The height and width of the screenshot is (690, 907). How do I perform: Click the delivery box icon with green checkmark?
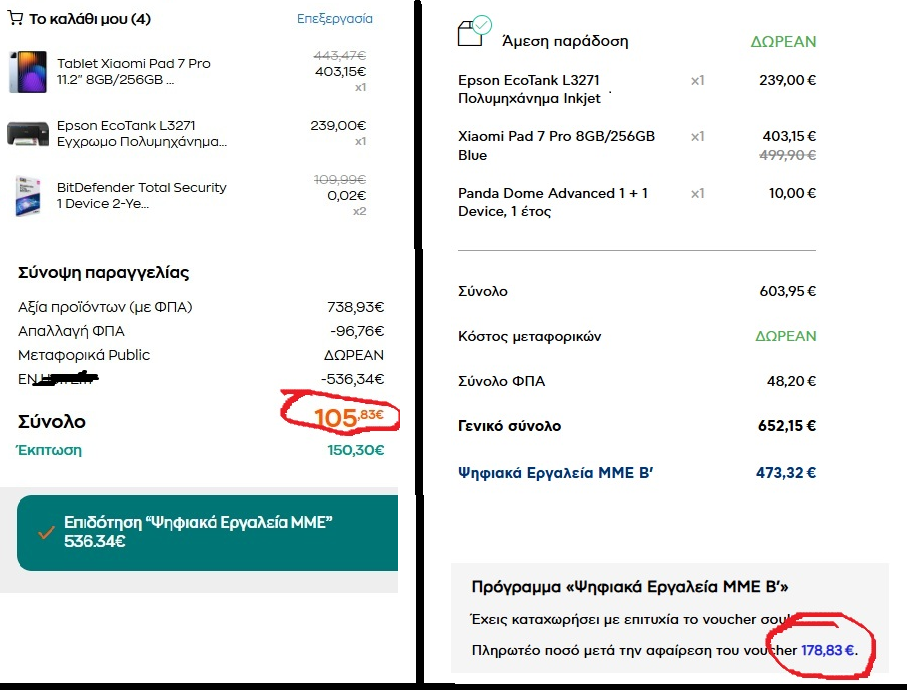point(474,31)
